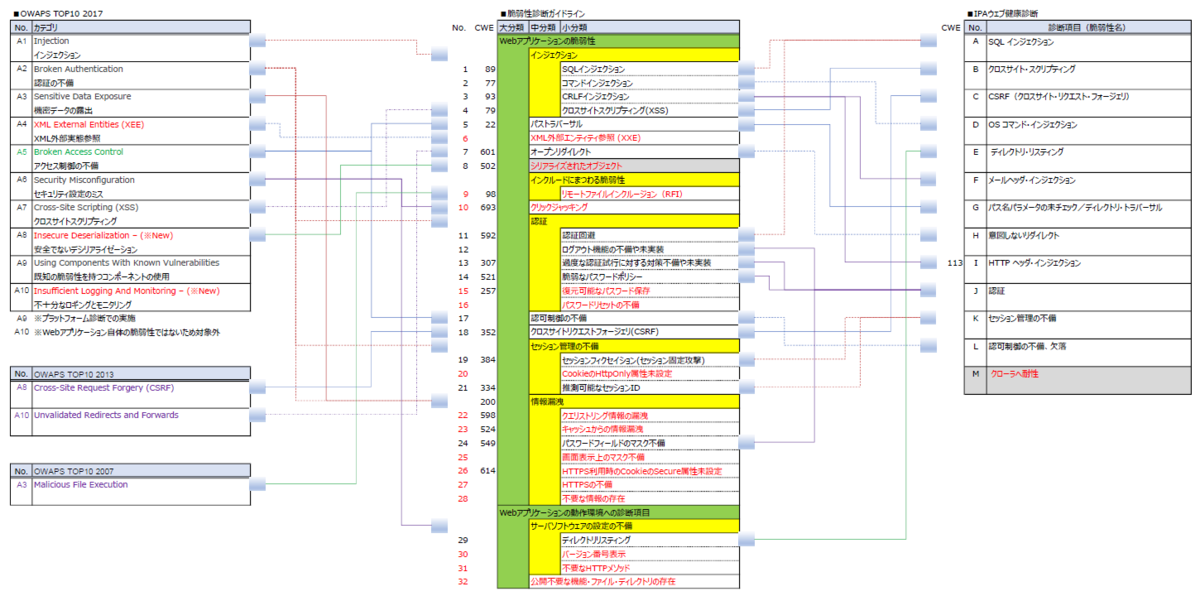Select the 'パストラバーサル' cell
The height and width of the screenshot is (596, 1200).
point(633,124)
